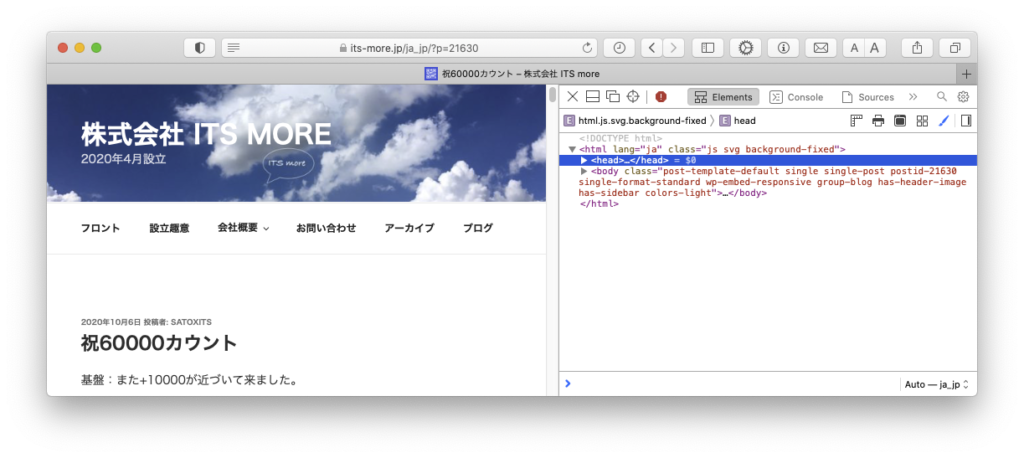Open the お問い合わせ page link
The width and height of the screenshot is (1024, 458).
(326, 228)
